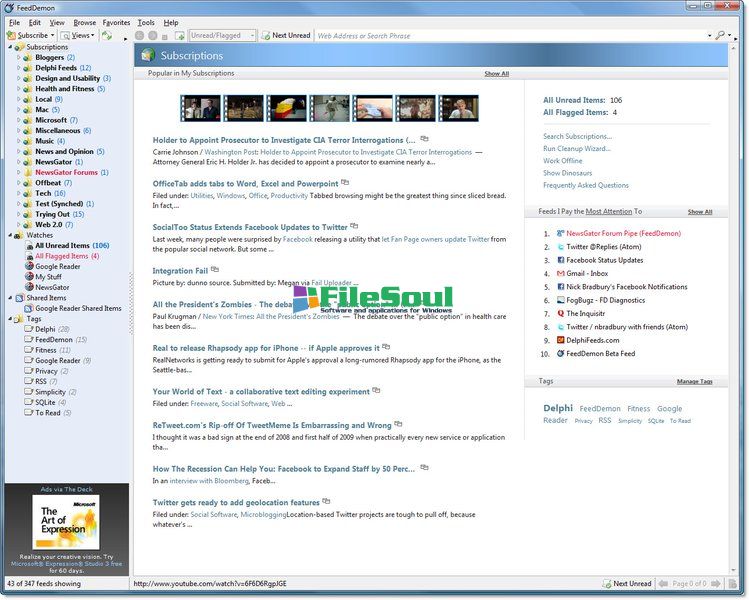
Task: Click the Back navigation arrow in toolbar
Action: tap(139, 35)
